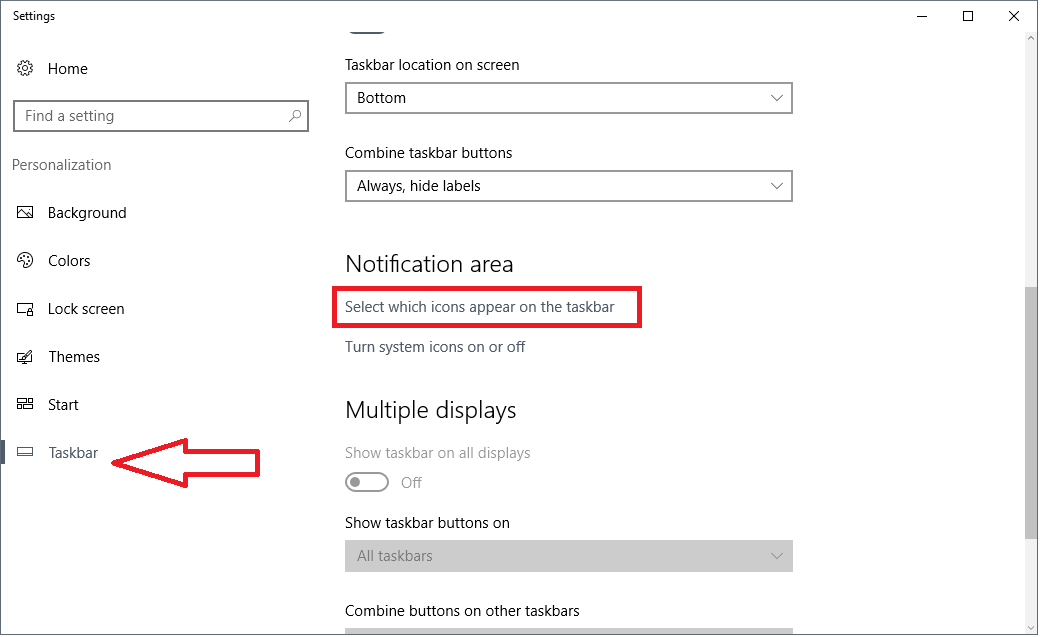Click the Start menu settings icon

(24, 404)
